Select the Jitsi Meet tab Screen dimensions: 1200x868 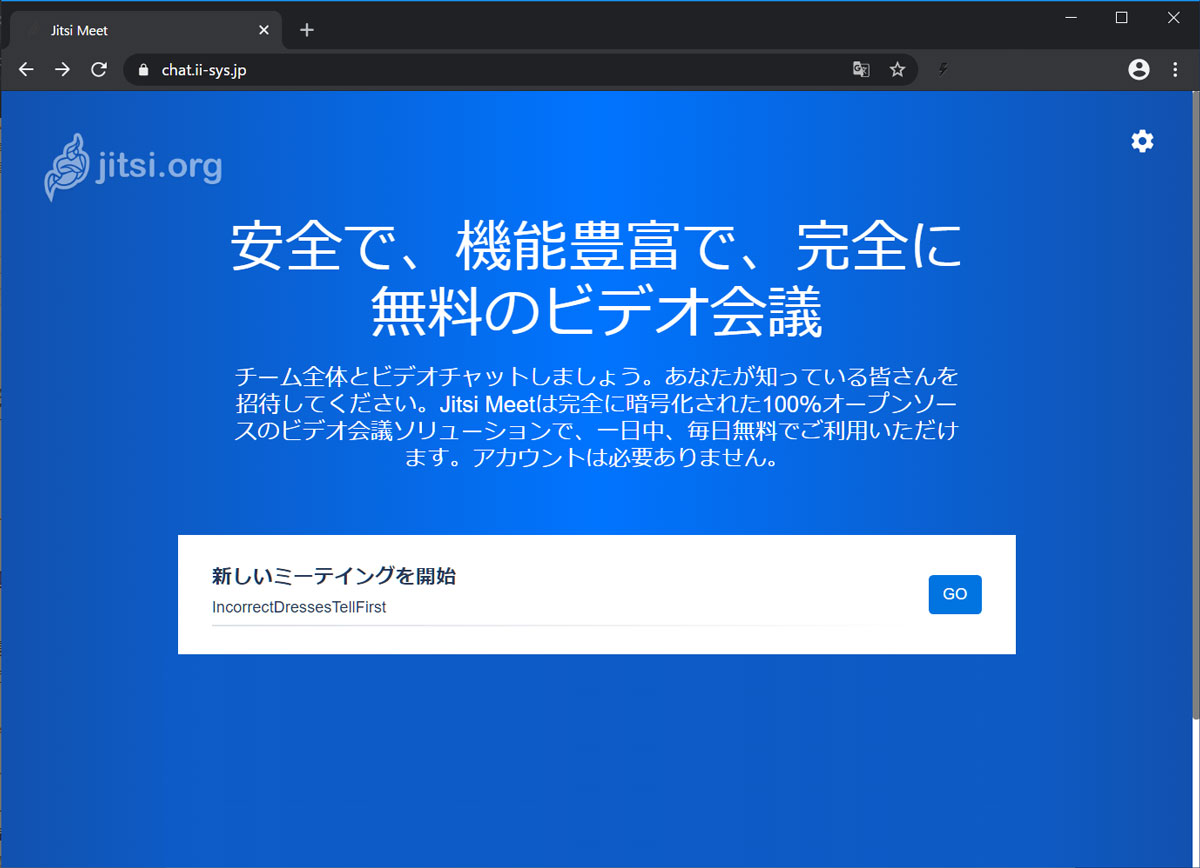point(146,30)
